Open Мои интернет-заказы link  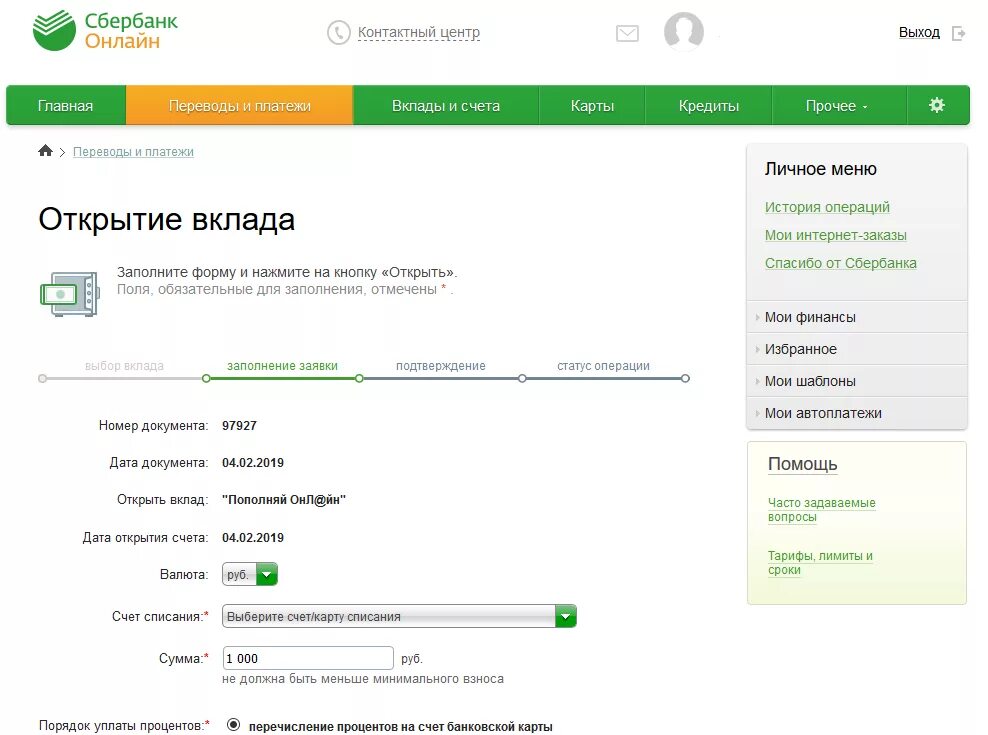pos(836,235)
